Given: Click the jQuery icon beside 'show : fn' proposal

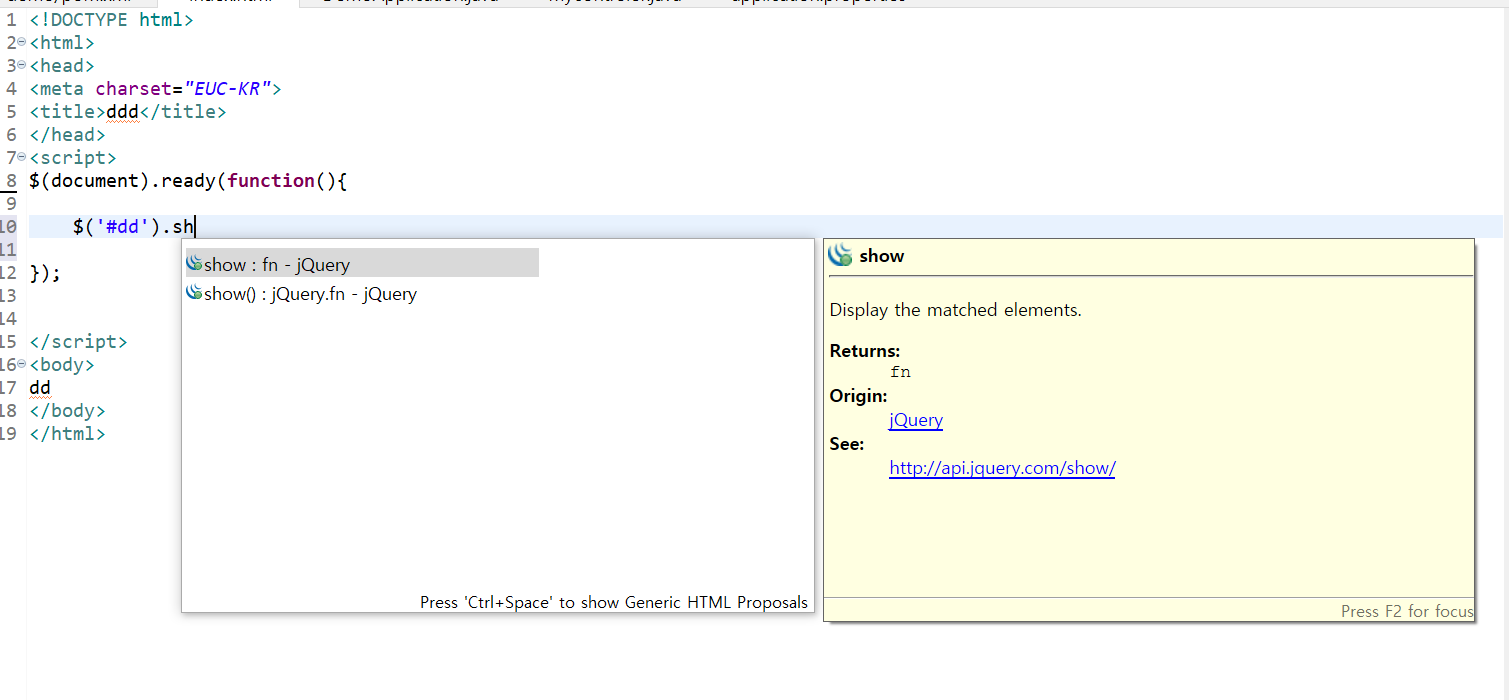Looking at the screenshot, I should click(194, 264).
